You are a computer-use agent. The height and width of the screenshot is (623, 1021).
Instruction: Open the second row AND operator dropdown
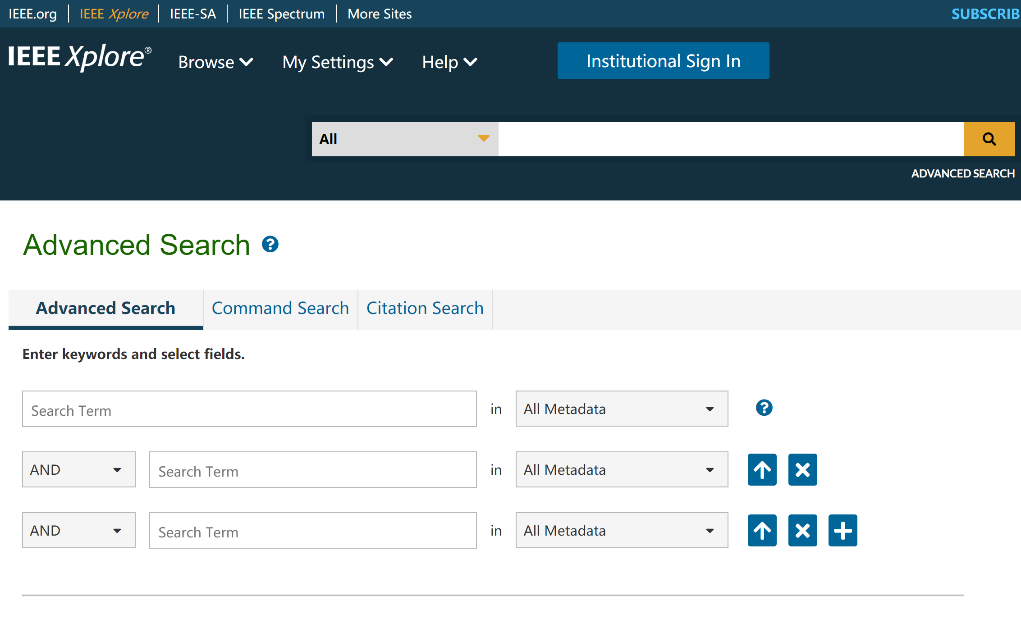pyautogui.click(x=78, y=470)
